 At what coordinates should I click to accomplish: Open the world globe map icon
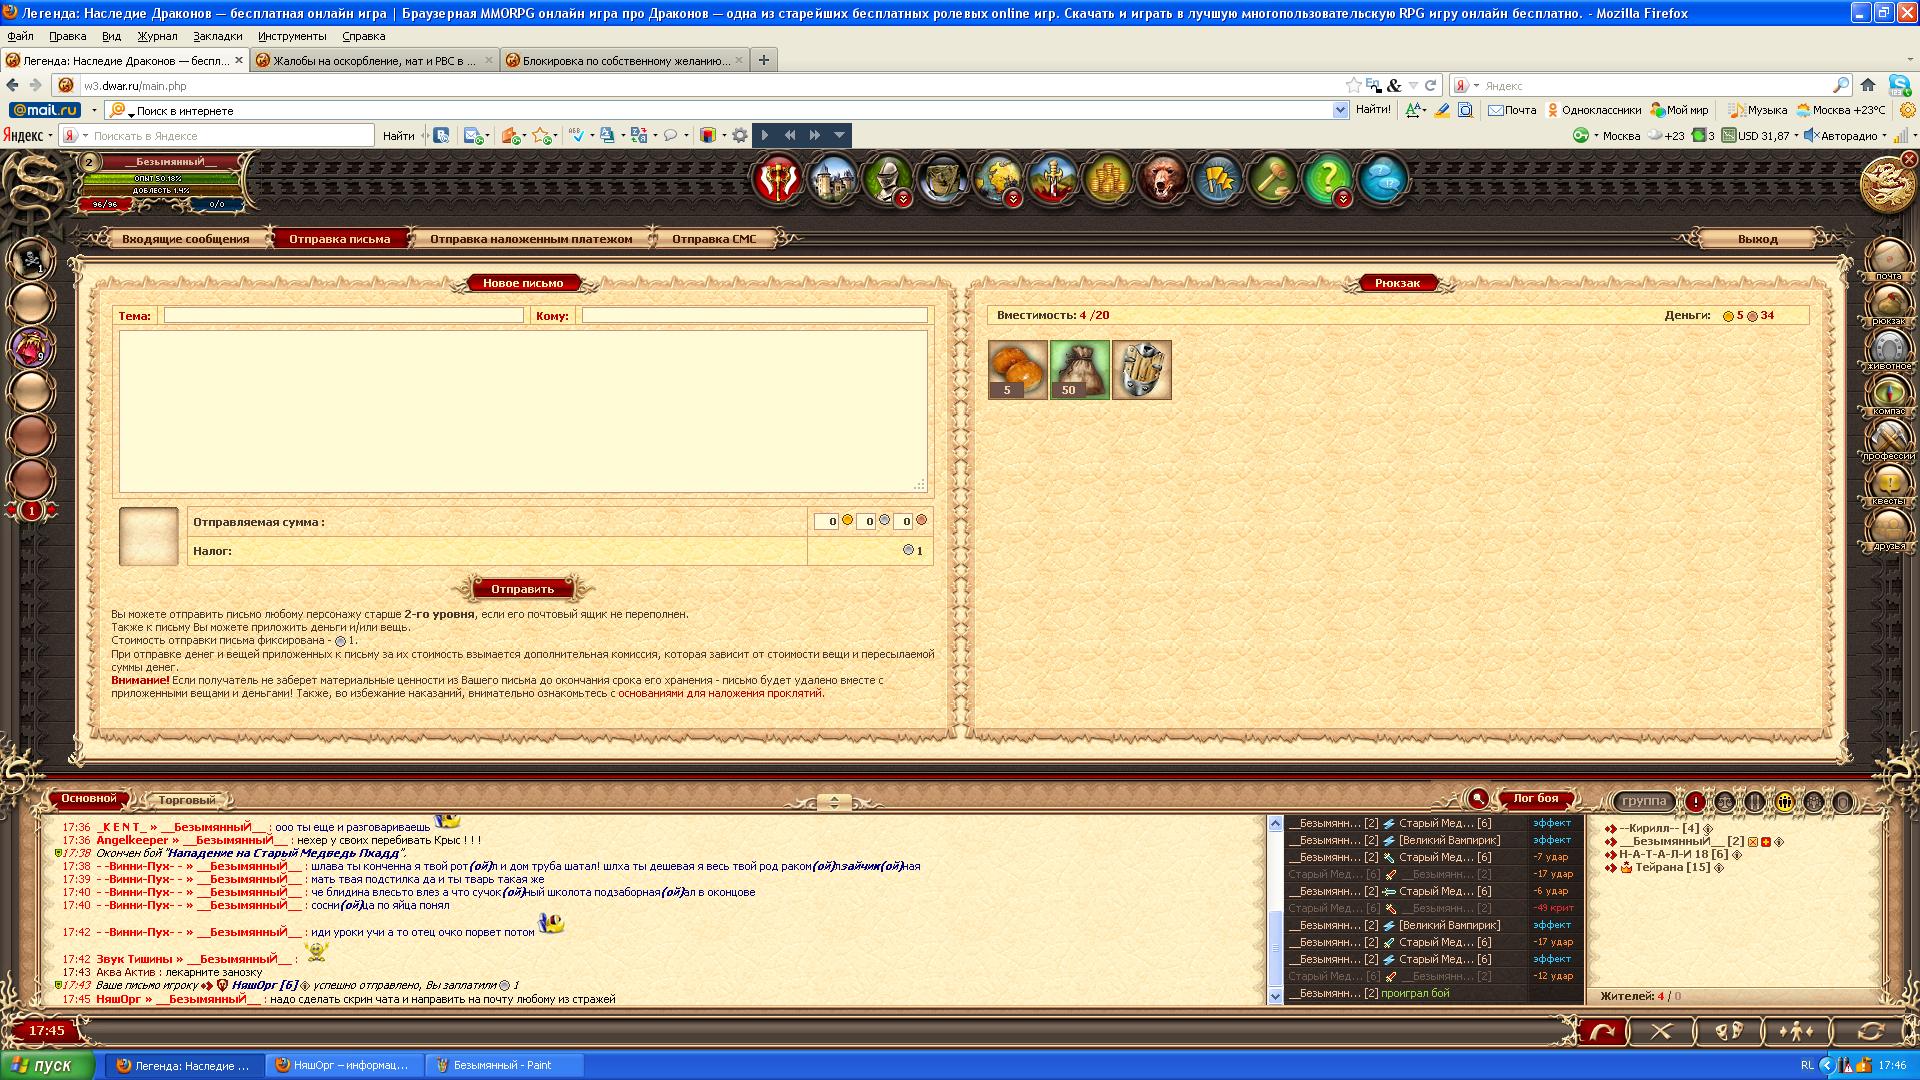[x=997, y=180]
